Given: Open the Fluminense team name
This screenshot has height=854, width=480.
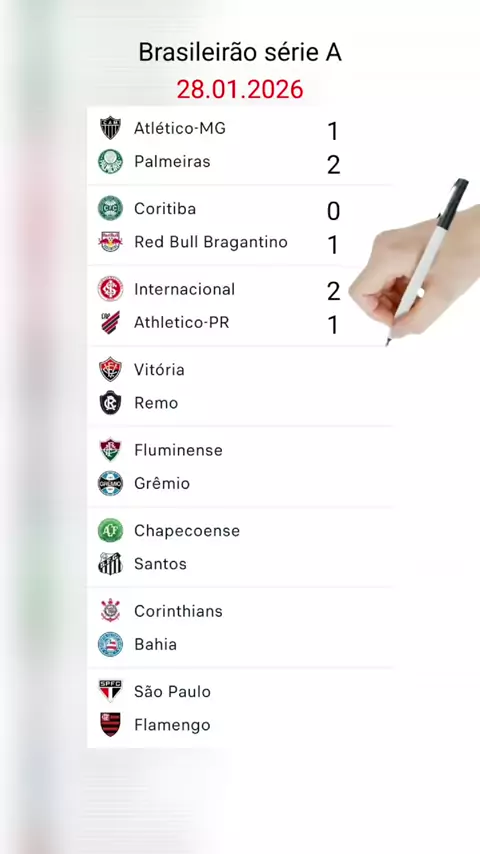Looking at the screenshot, I should 178,450.
